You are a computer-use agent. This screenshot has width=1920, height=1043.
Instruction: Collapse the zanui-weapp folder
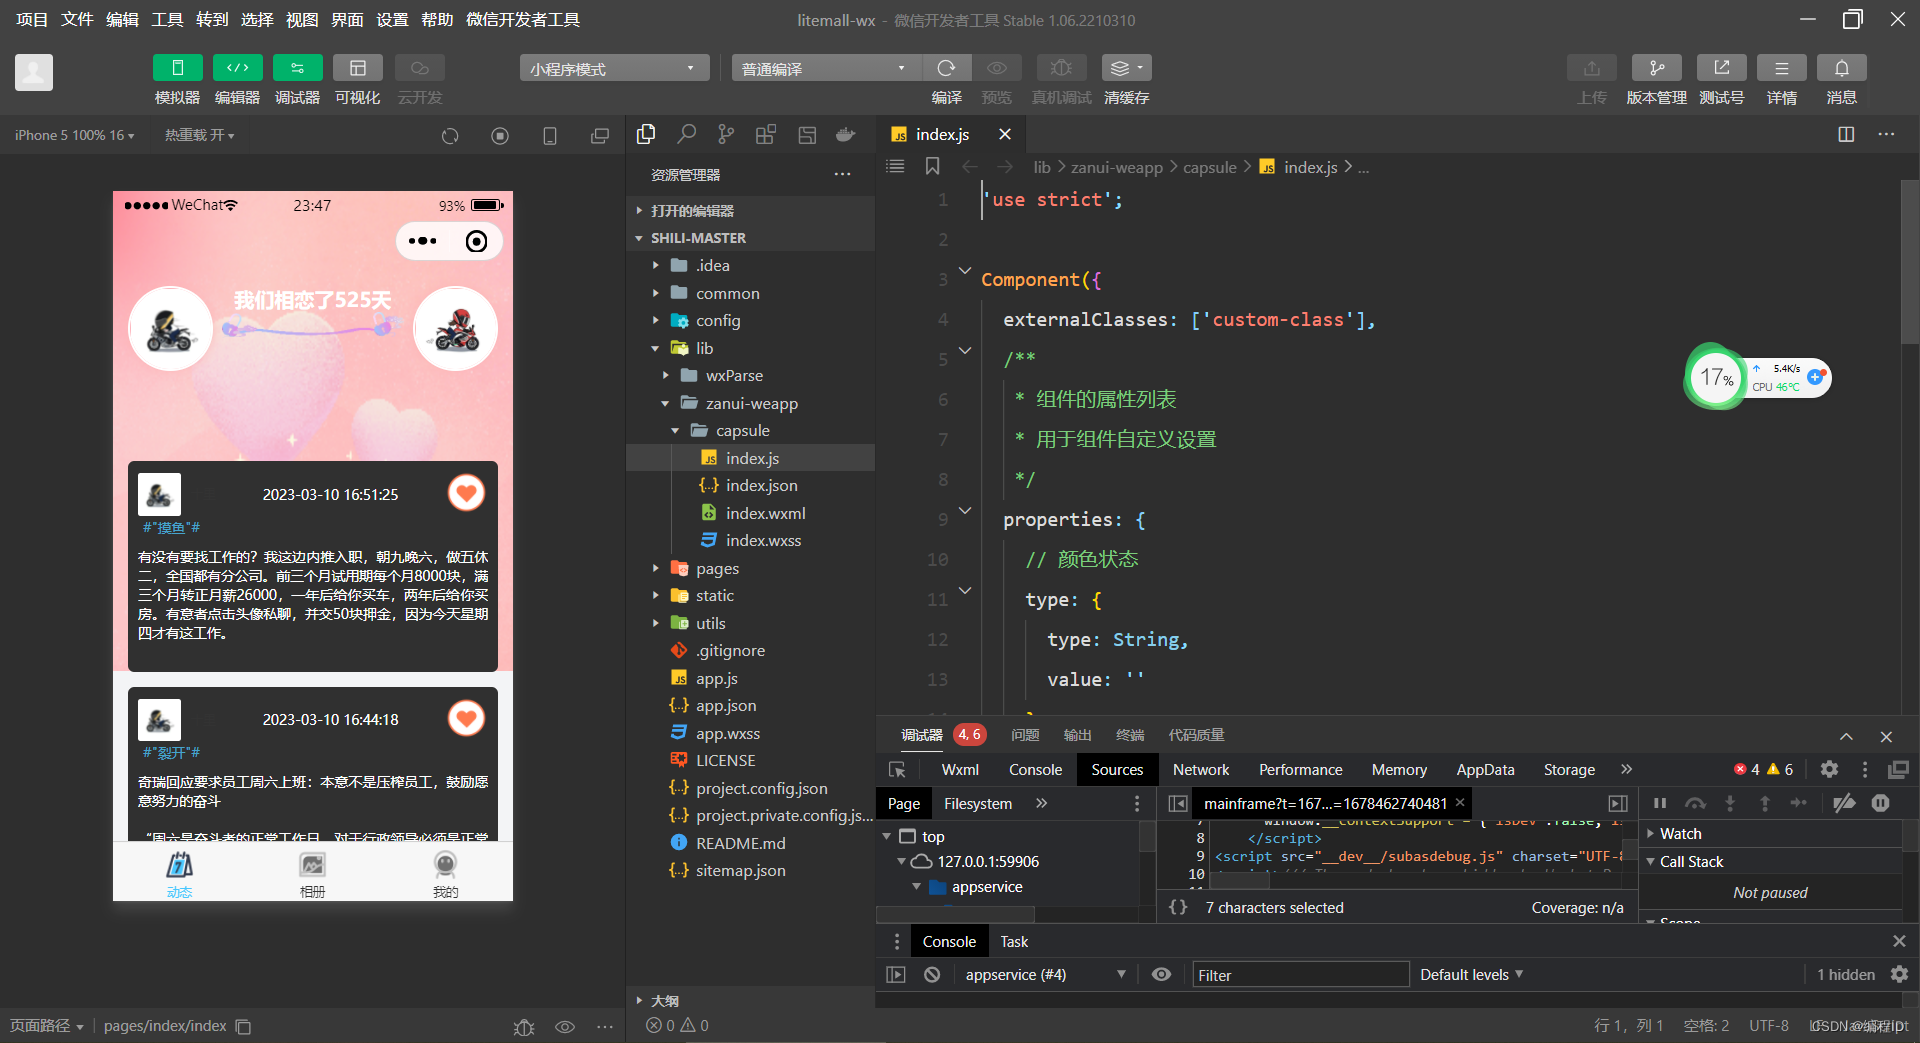[x=750, y=403]
